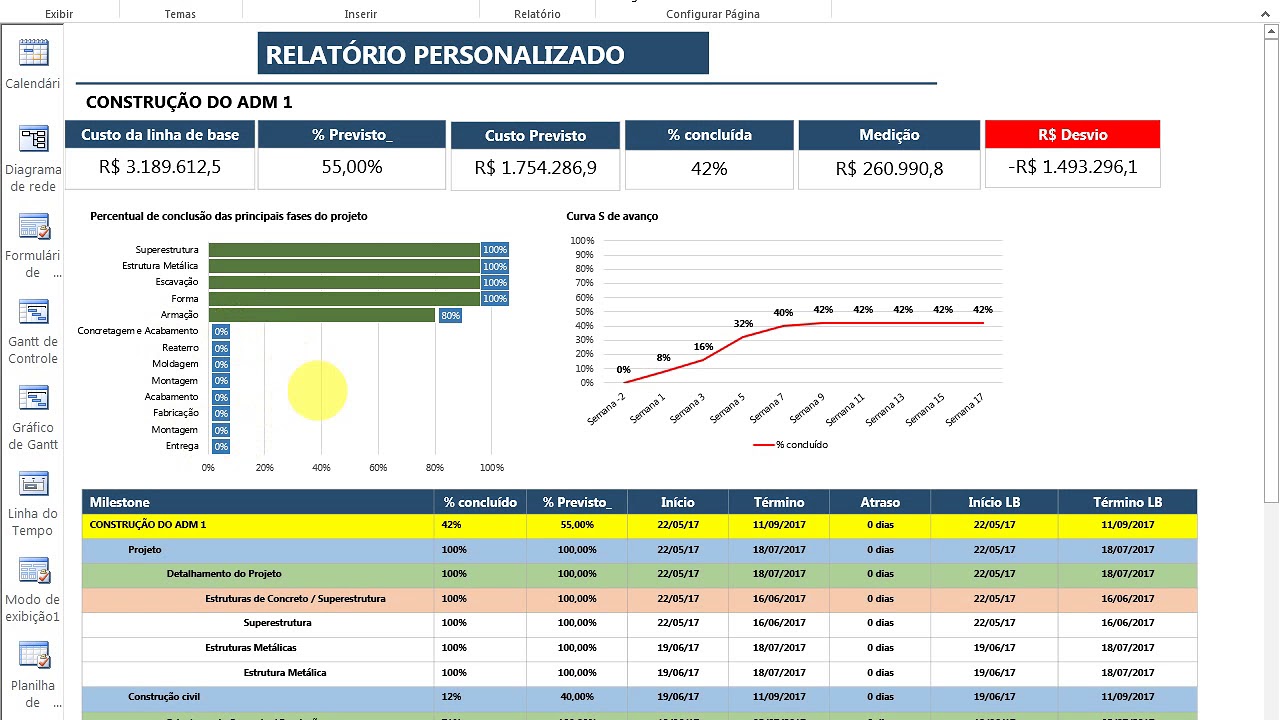Click the Configurar Página group label
The height and width of the screenshot is (720, 1280).
pyautogui.click(x=713, y=14)
